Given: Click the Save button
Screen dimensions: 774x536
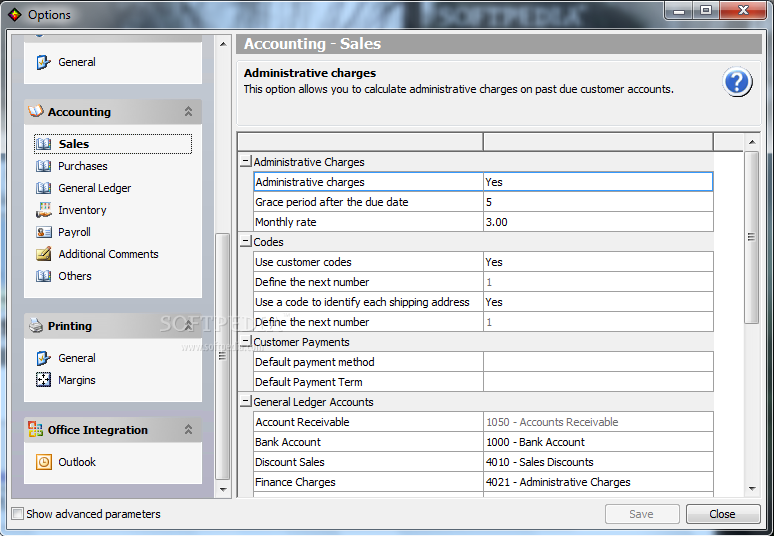Looking at the screenshot, I should pyautogui.click(x=642, y=514).
